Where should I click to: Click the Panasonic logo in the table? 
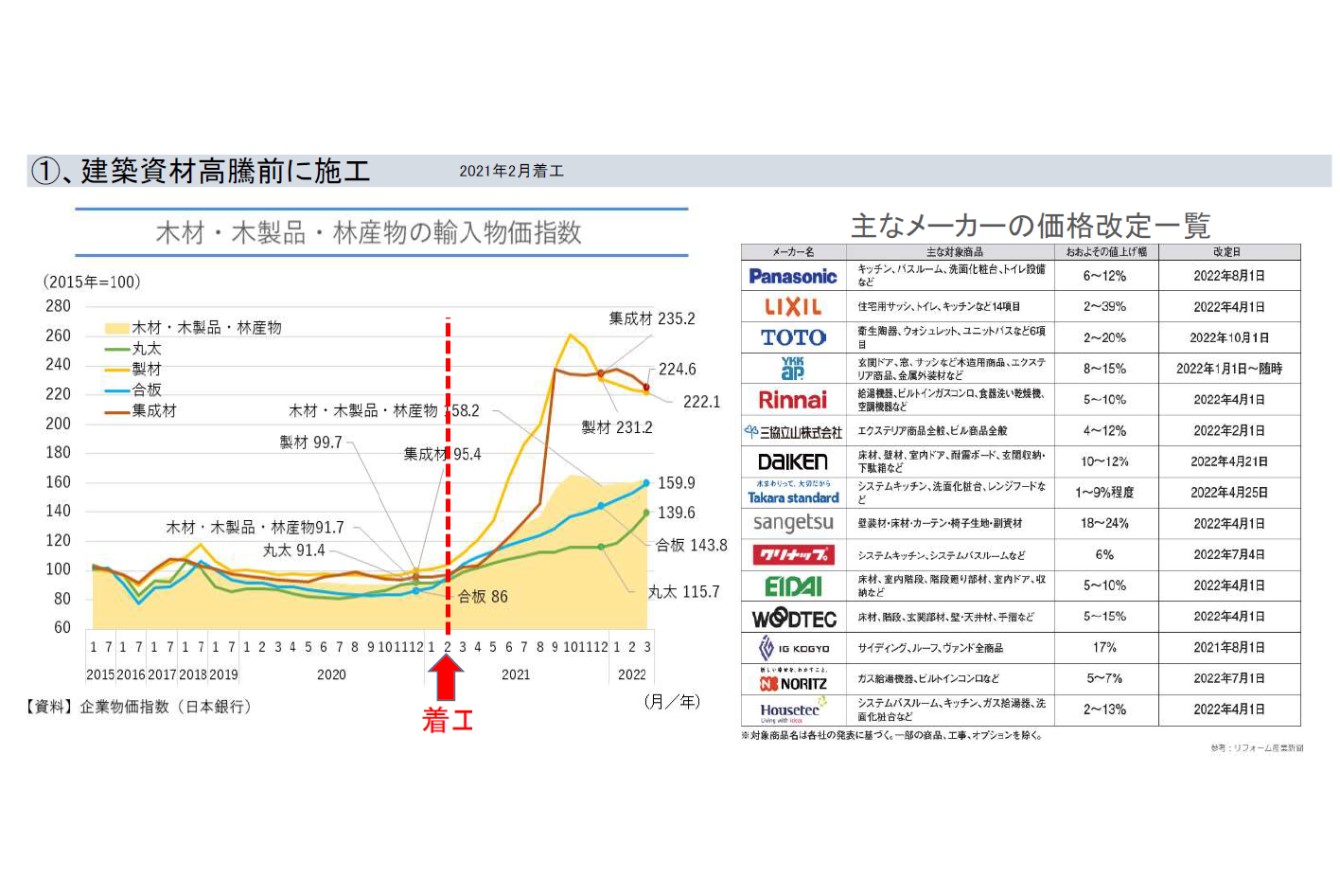click(x=793, y=276)
